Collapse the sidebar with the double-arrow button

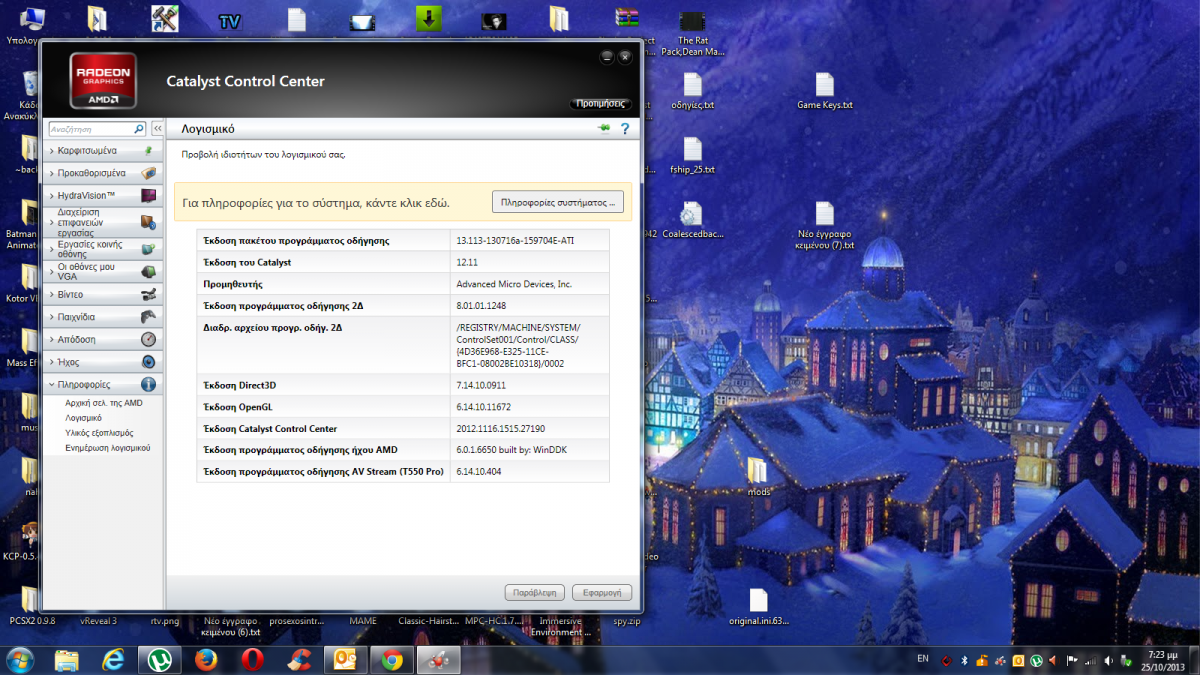157,129
